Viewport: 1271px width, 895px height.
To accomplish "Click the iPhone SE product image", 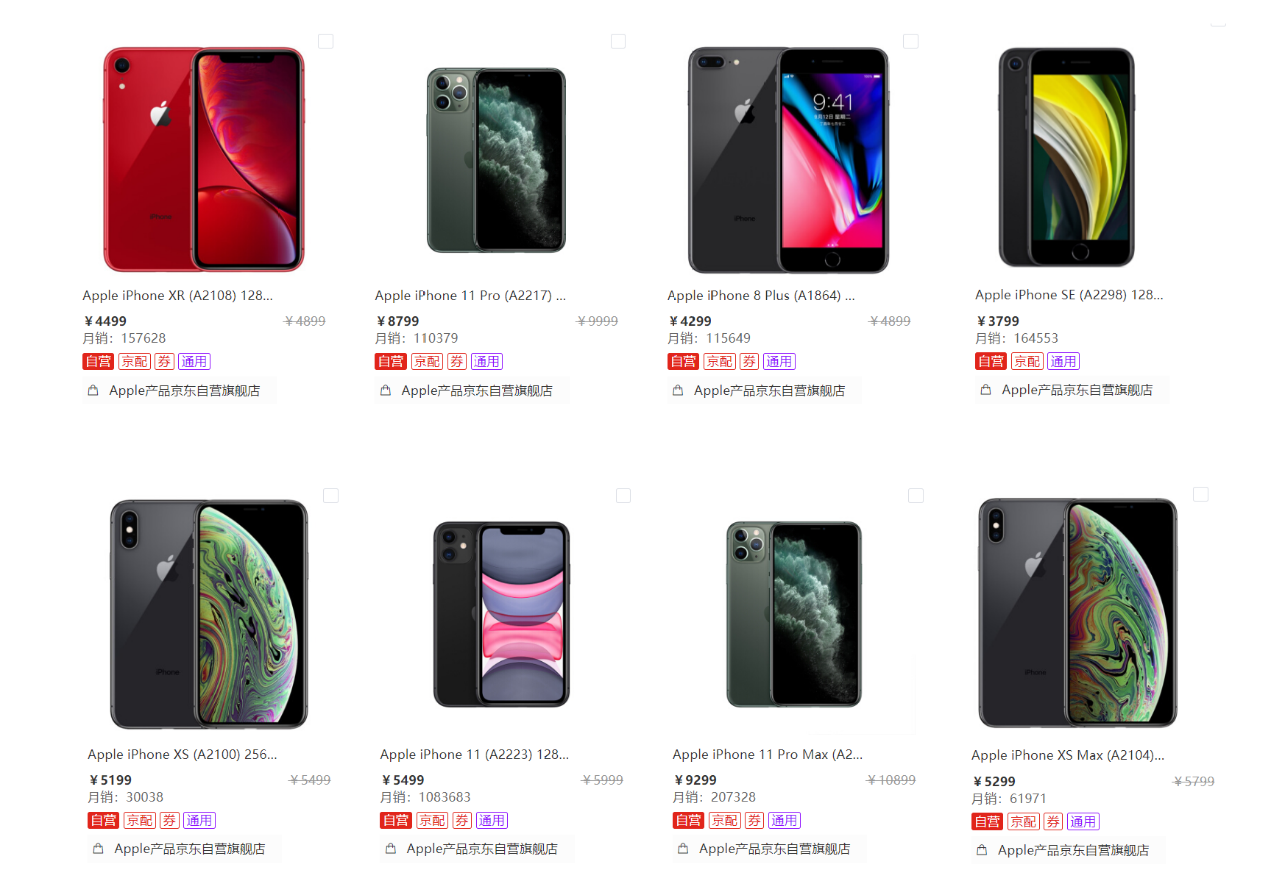I will (x=1066, y=158).
